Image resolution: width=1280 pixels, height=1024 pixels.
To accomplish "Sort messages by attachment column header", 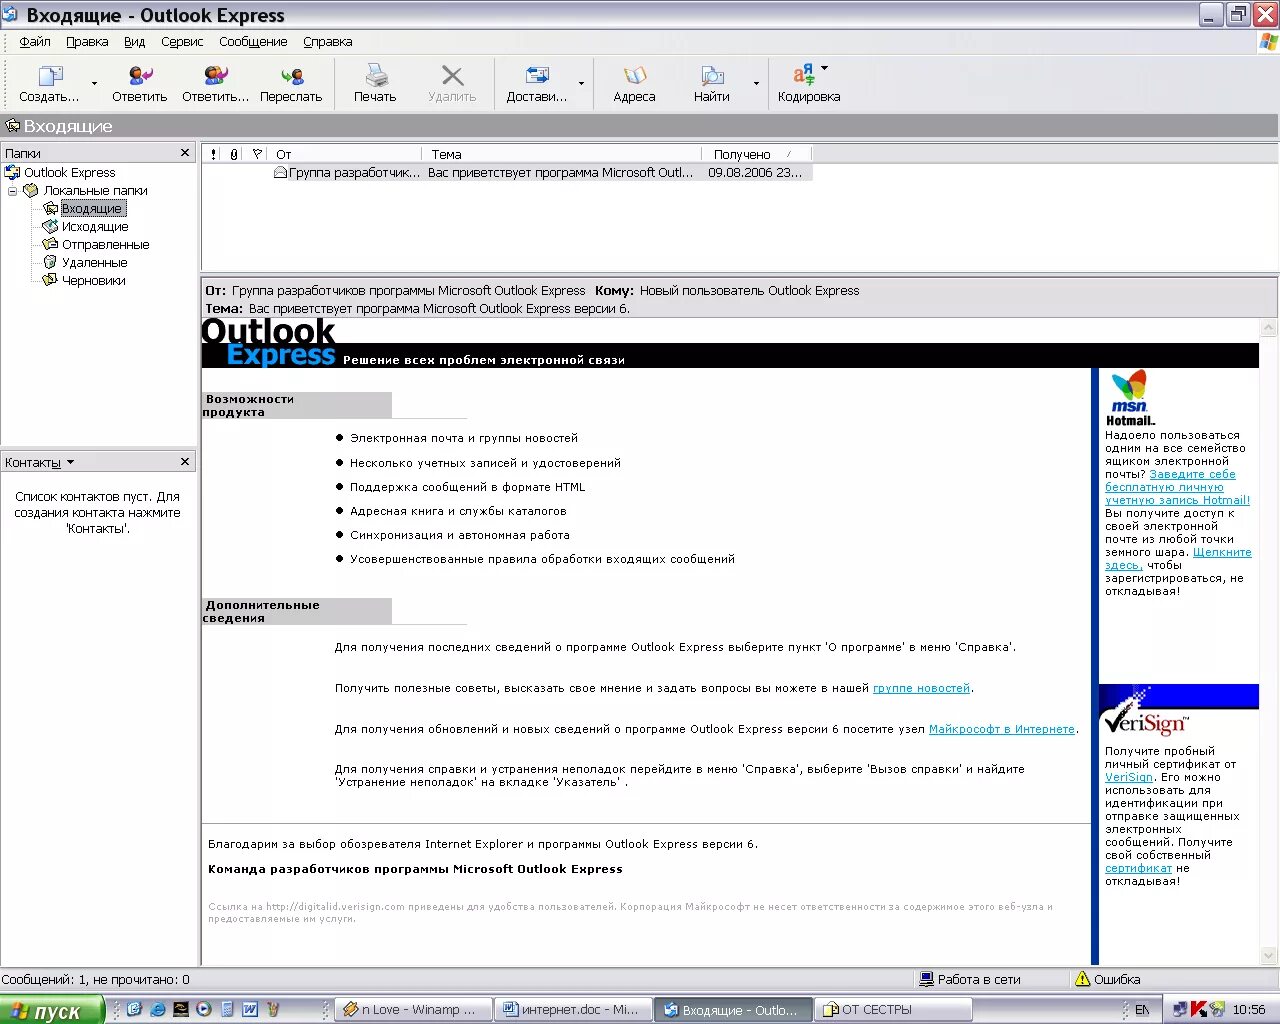I will click(x=234, y=154).
